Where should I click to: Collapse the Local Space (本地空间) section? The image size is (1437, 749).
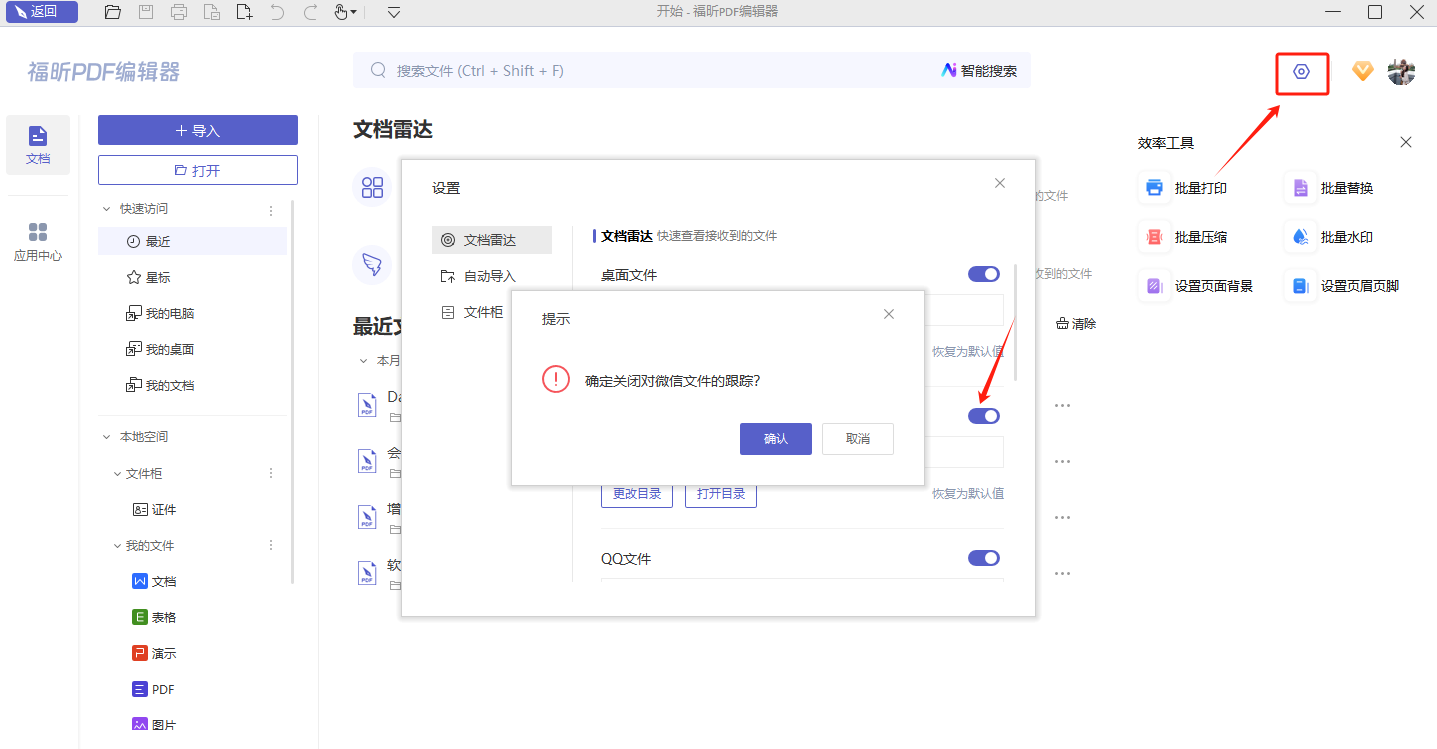tap(107, 437)
